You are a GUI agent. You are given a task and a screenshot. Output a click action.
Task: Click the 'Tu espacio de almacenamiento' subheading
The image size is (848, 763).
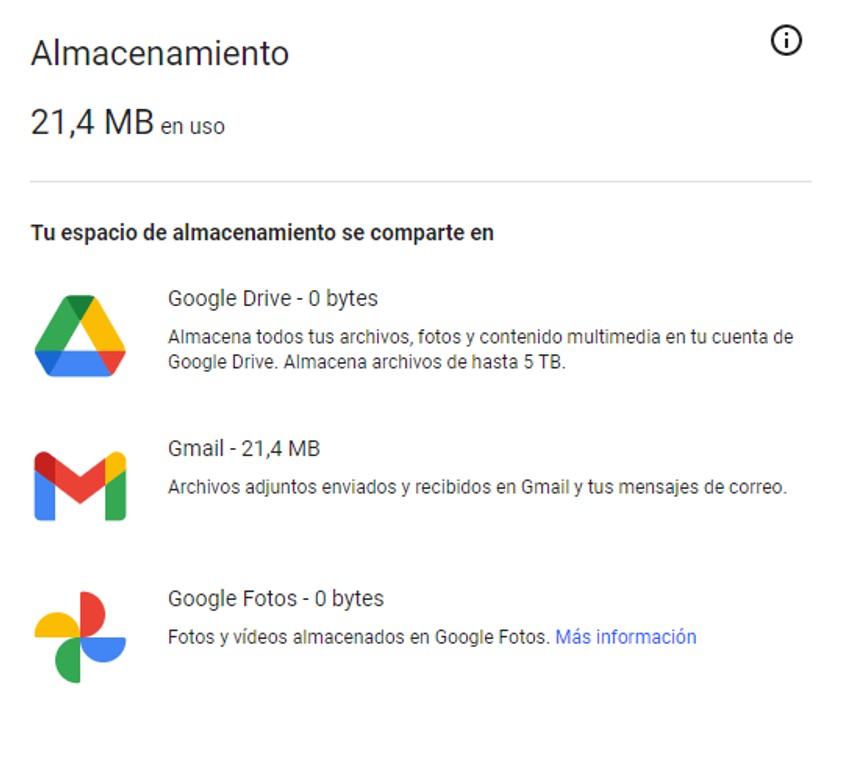tap(262, 233)
